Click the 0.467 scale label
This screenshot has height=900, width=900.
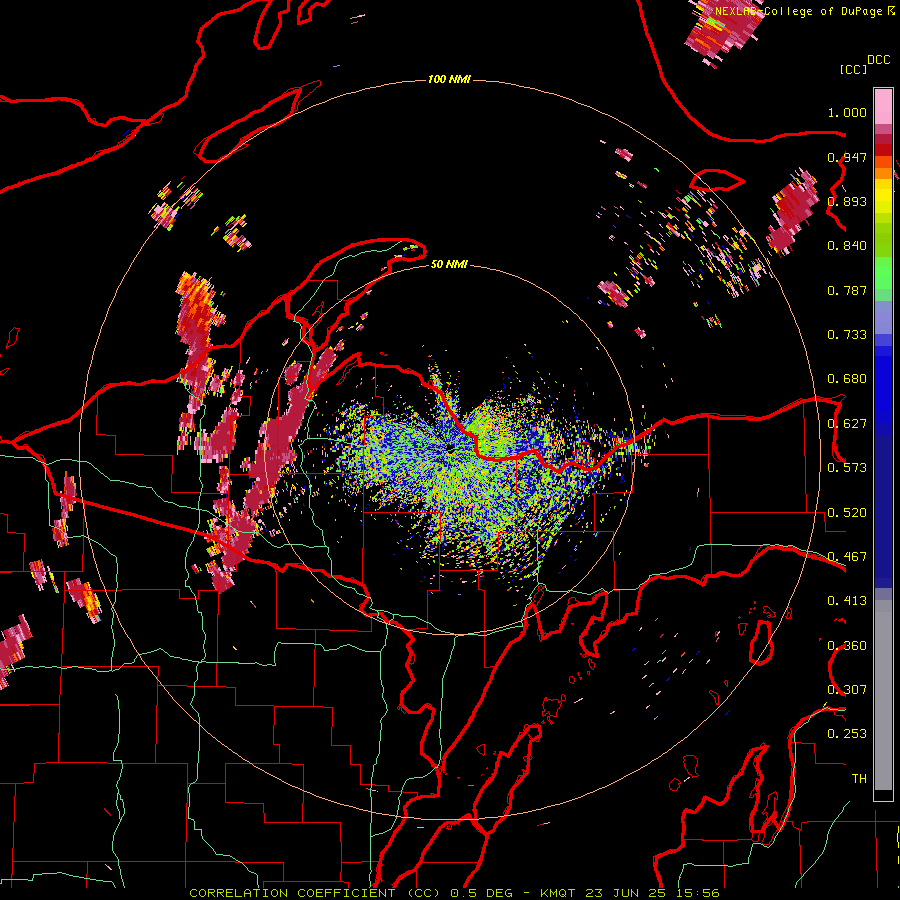coord(847,557)
